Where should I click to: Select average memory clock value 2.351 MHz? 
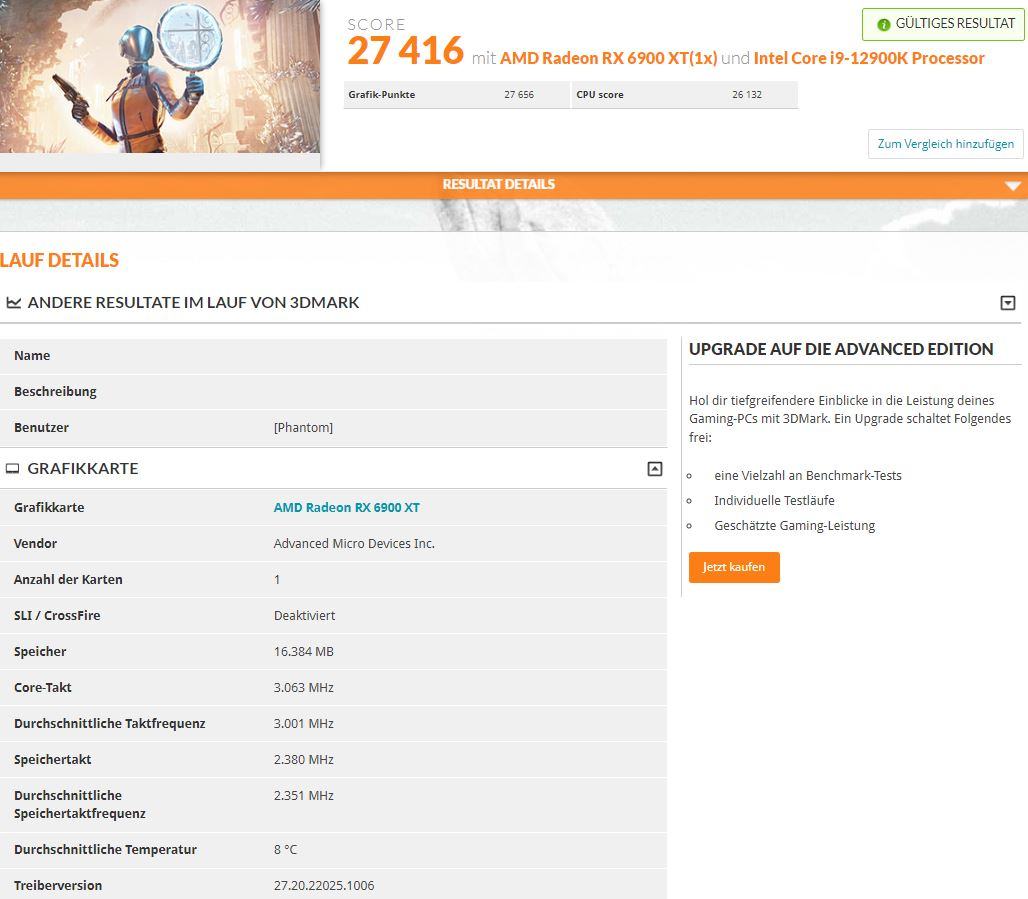pyautogui.click(x=304, y=796)
